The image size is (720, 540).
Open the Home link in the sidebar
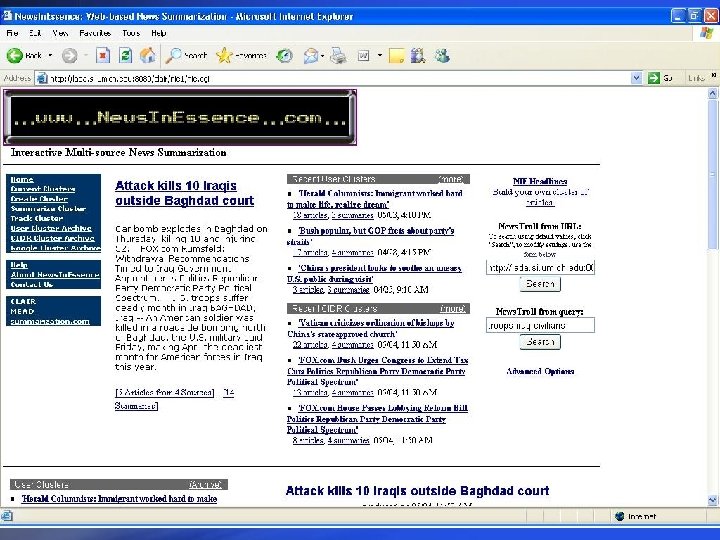point(22,180)
